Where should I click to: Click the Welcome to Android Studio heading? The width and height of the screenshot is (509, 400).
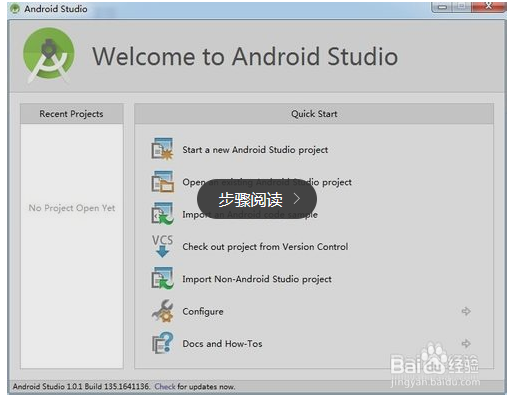click(245, 56)
